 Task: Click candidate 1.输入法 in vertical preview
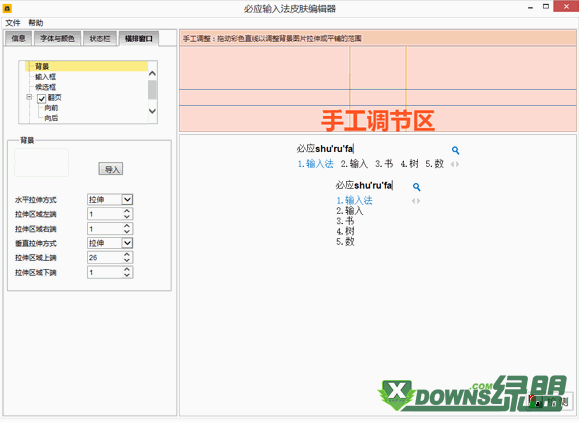[x=354, y=200]
